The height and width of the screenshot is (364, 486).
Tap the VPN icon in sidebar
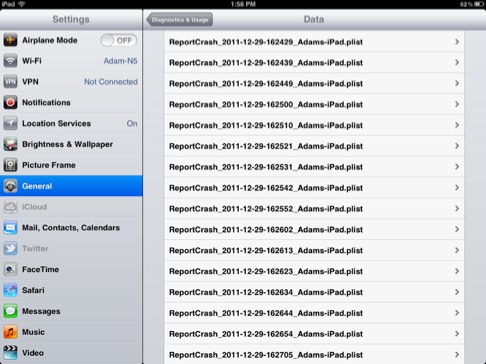point(10,82)
